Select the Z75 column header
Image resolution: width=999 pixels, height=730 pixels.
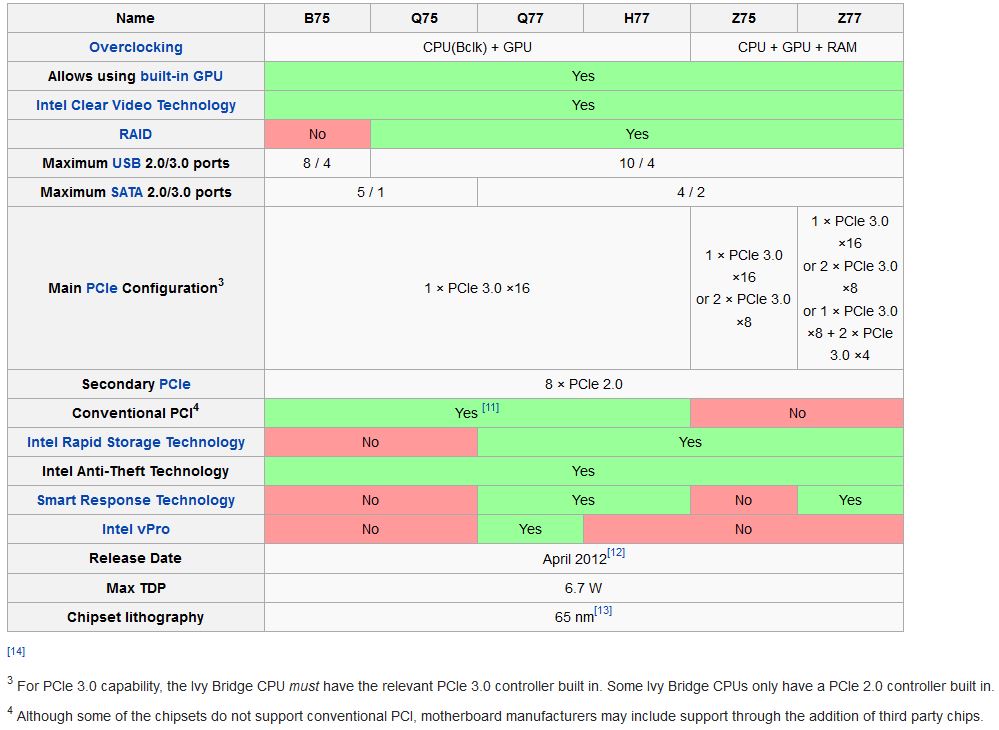pyautogui.click(x=744, y=18)
